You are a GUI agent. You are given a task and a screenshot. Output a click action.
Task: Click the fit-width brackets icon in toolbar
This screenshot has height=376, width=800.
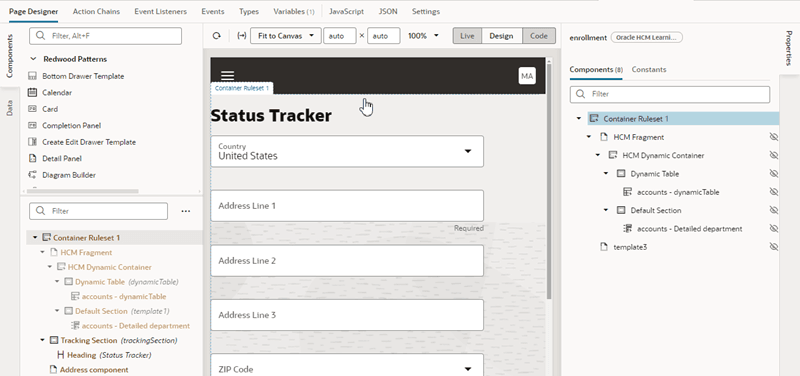pos(242,36)
